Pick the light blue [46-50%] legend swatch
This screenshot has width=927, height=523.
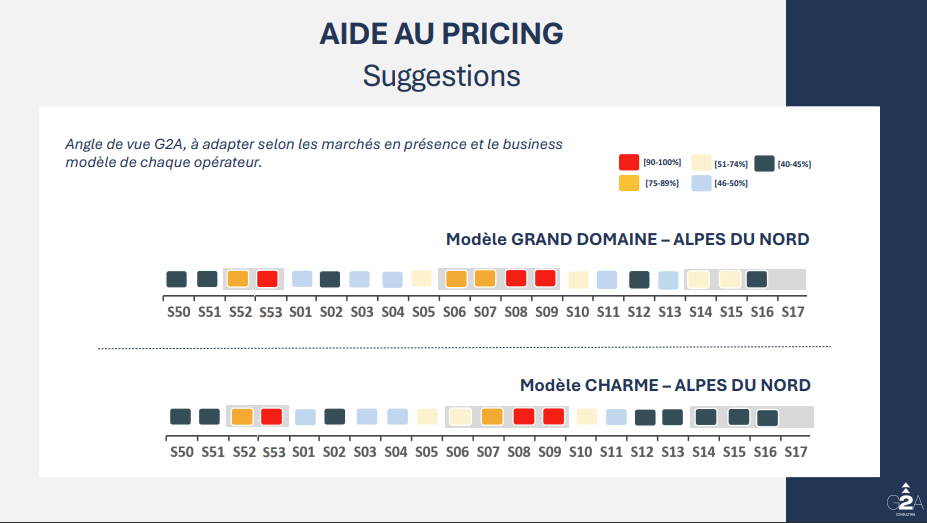pyautogui.click(x=701, y=183)
